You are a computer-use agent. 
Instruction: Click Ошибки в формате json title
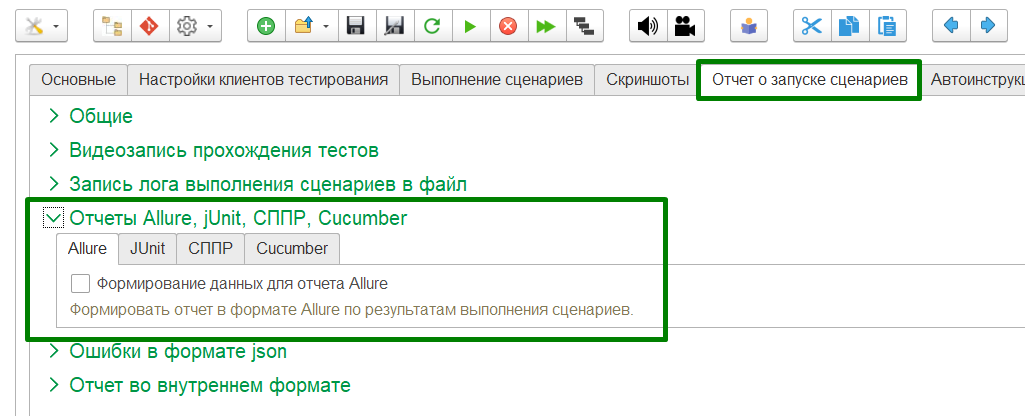tap(178, 351)
